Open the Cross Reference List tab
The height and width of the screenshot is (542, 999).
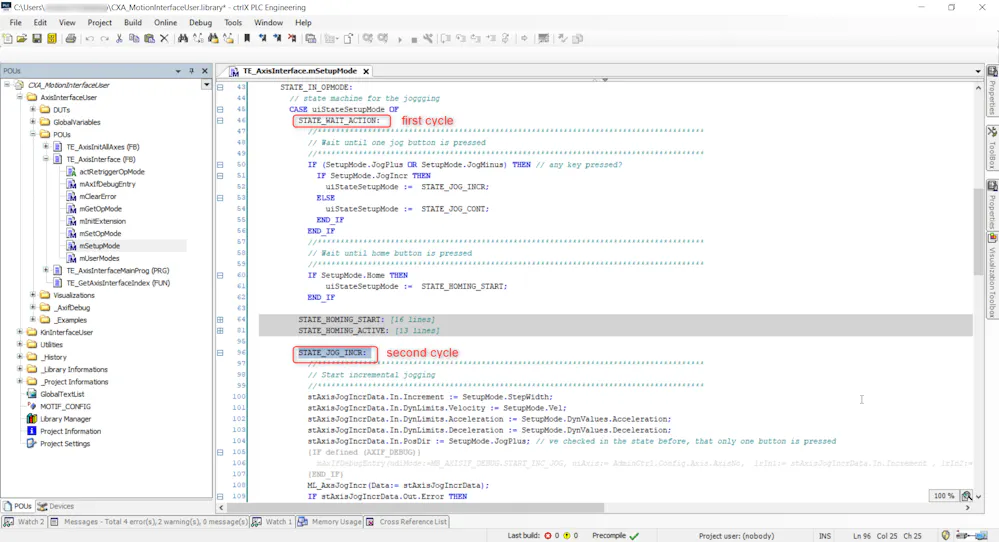(406, 522)
